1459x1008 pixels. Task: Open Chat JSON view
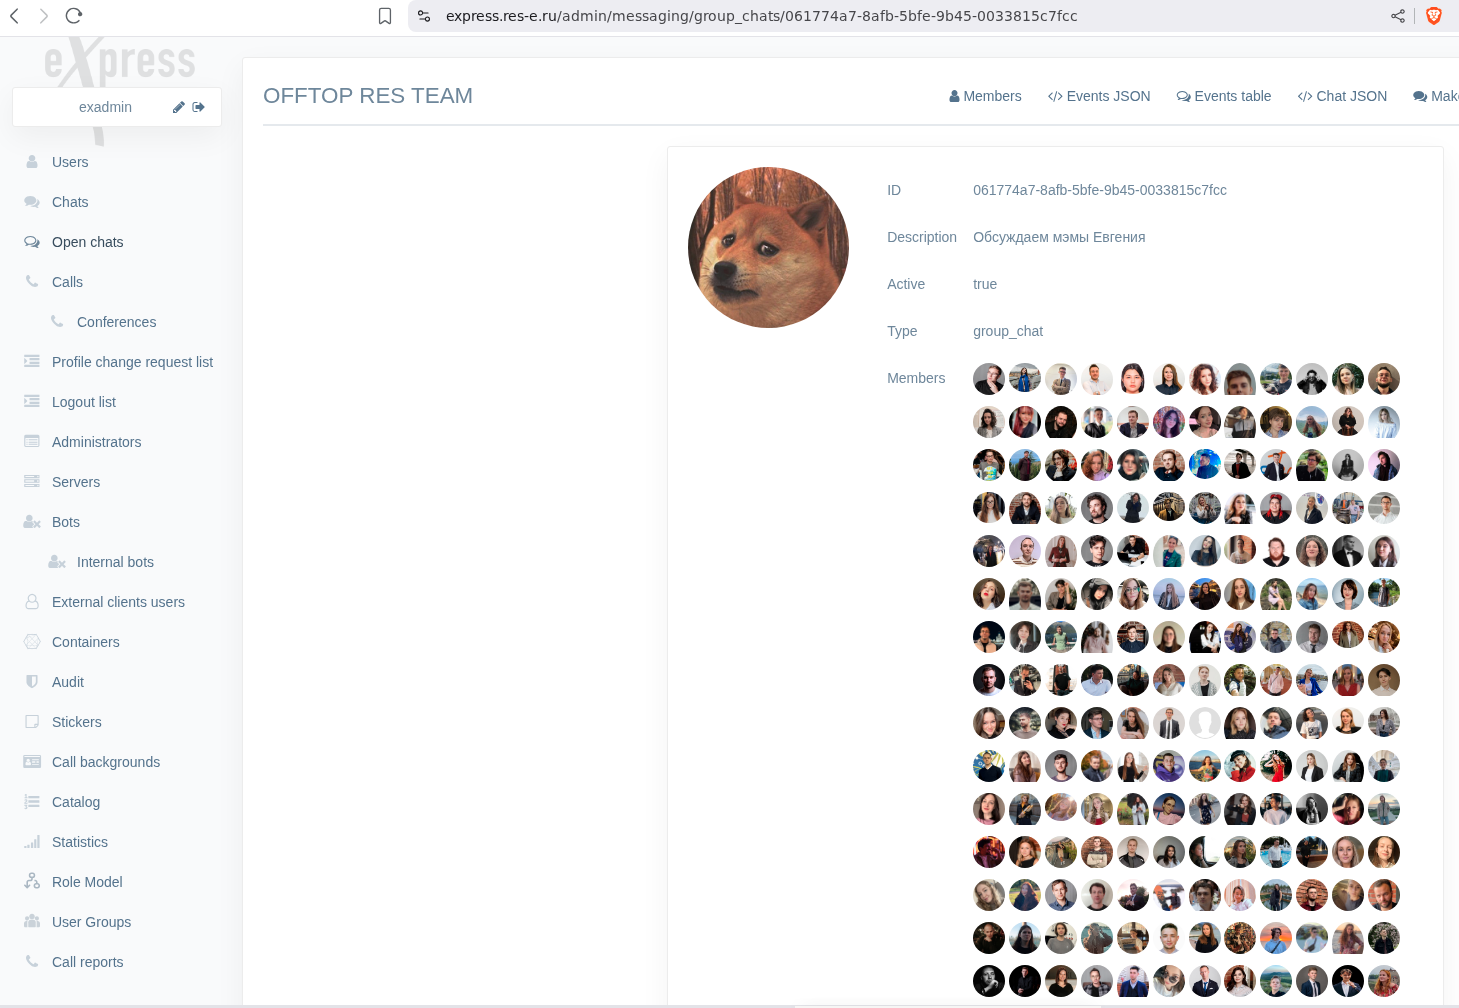click(x=1342, y=96)
